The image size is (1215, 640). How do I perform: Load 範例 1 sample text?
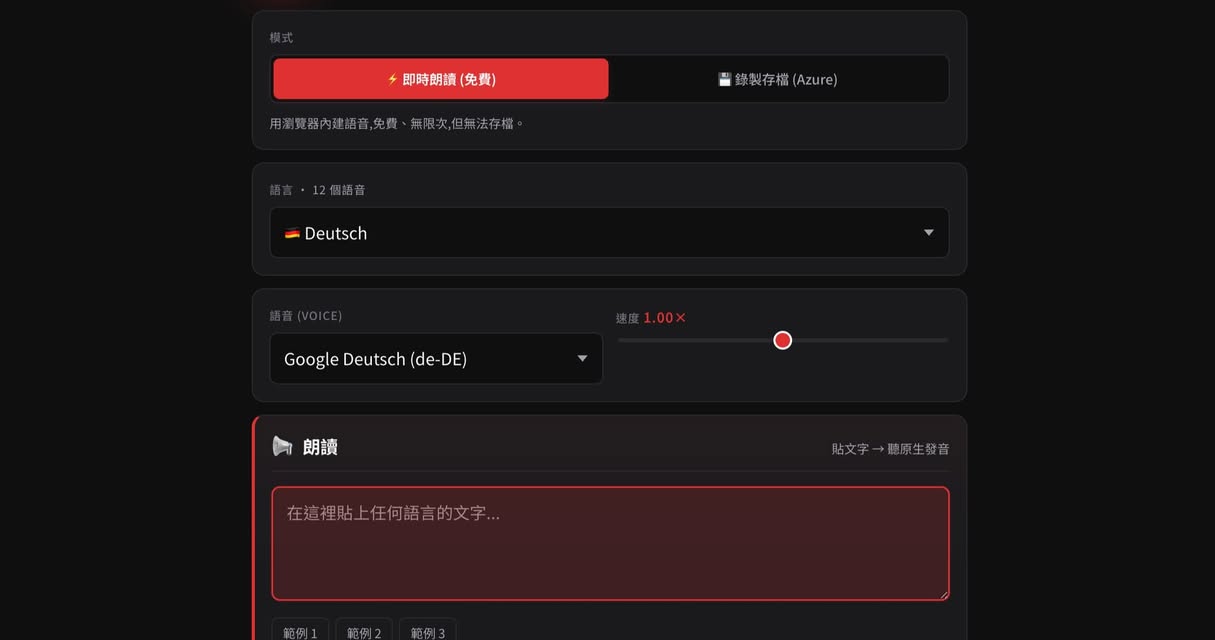coord(300,632)
